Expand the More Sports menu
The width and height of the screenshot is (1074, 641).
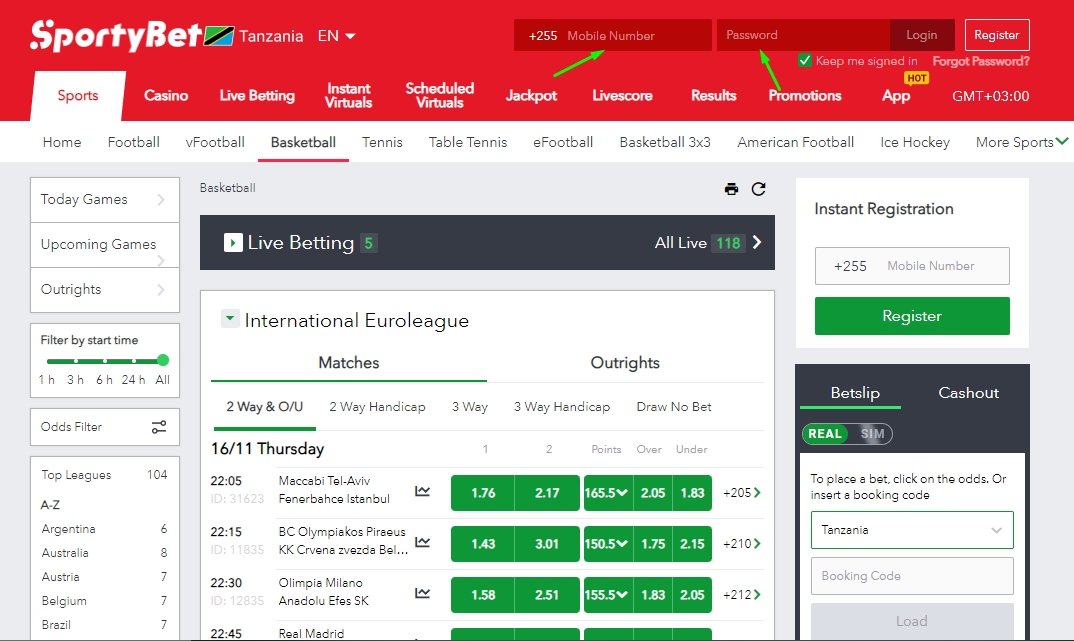click(x=1021, y=142)
